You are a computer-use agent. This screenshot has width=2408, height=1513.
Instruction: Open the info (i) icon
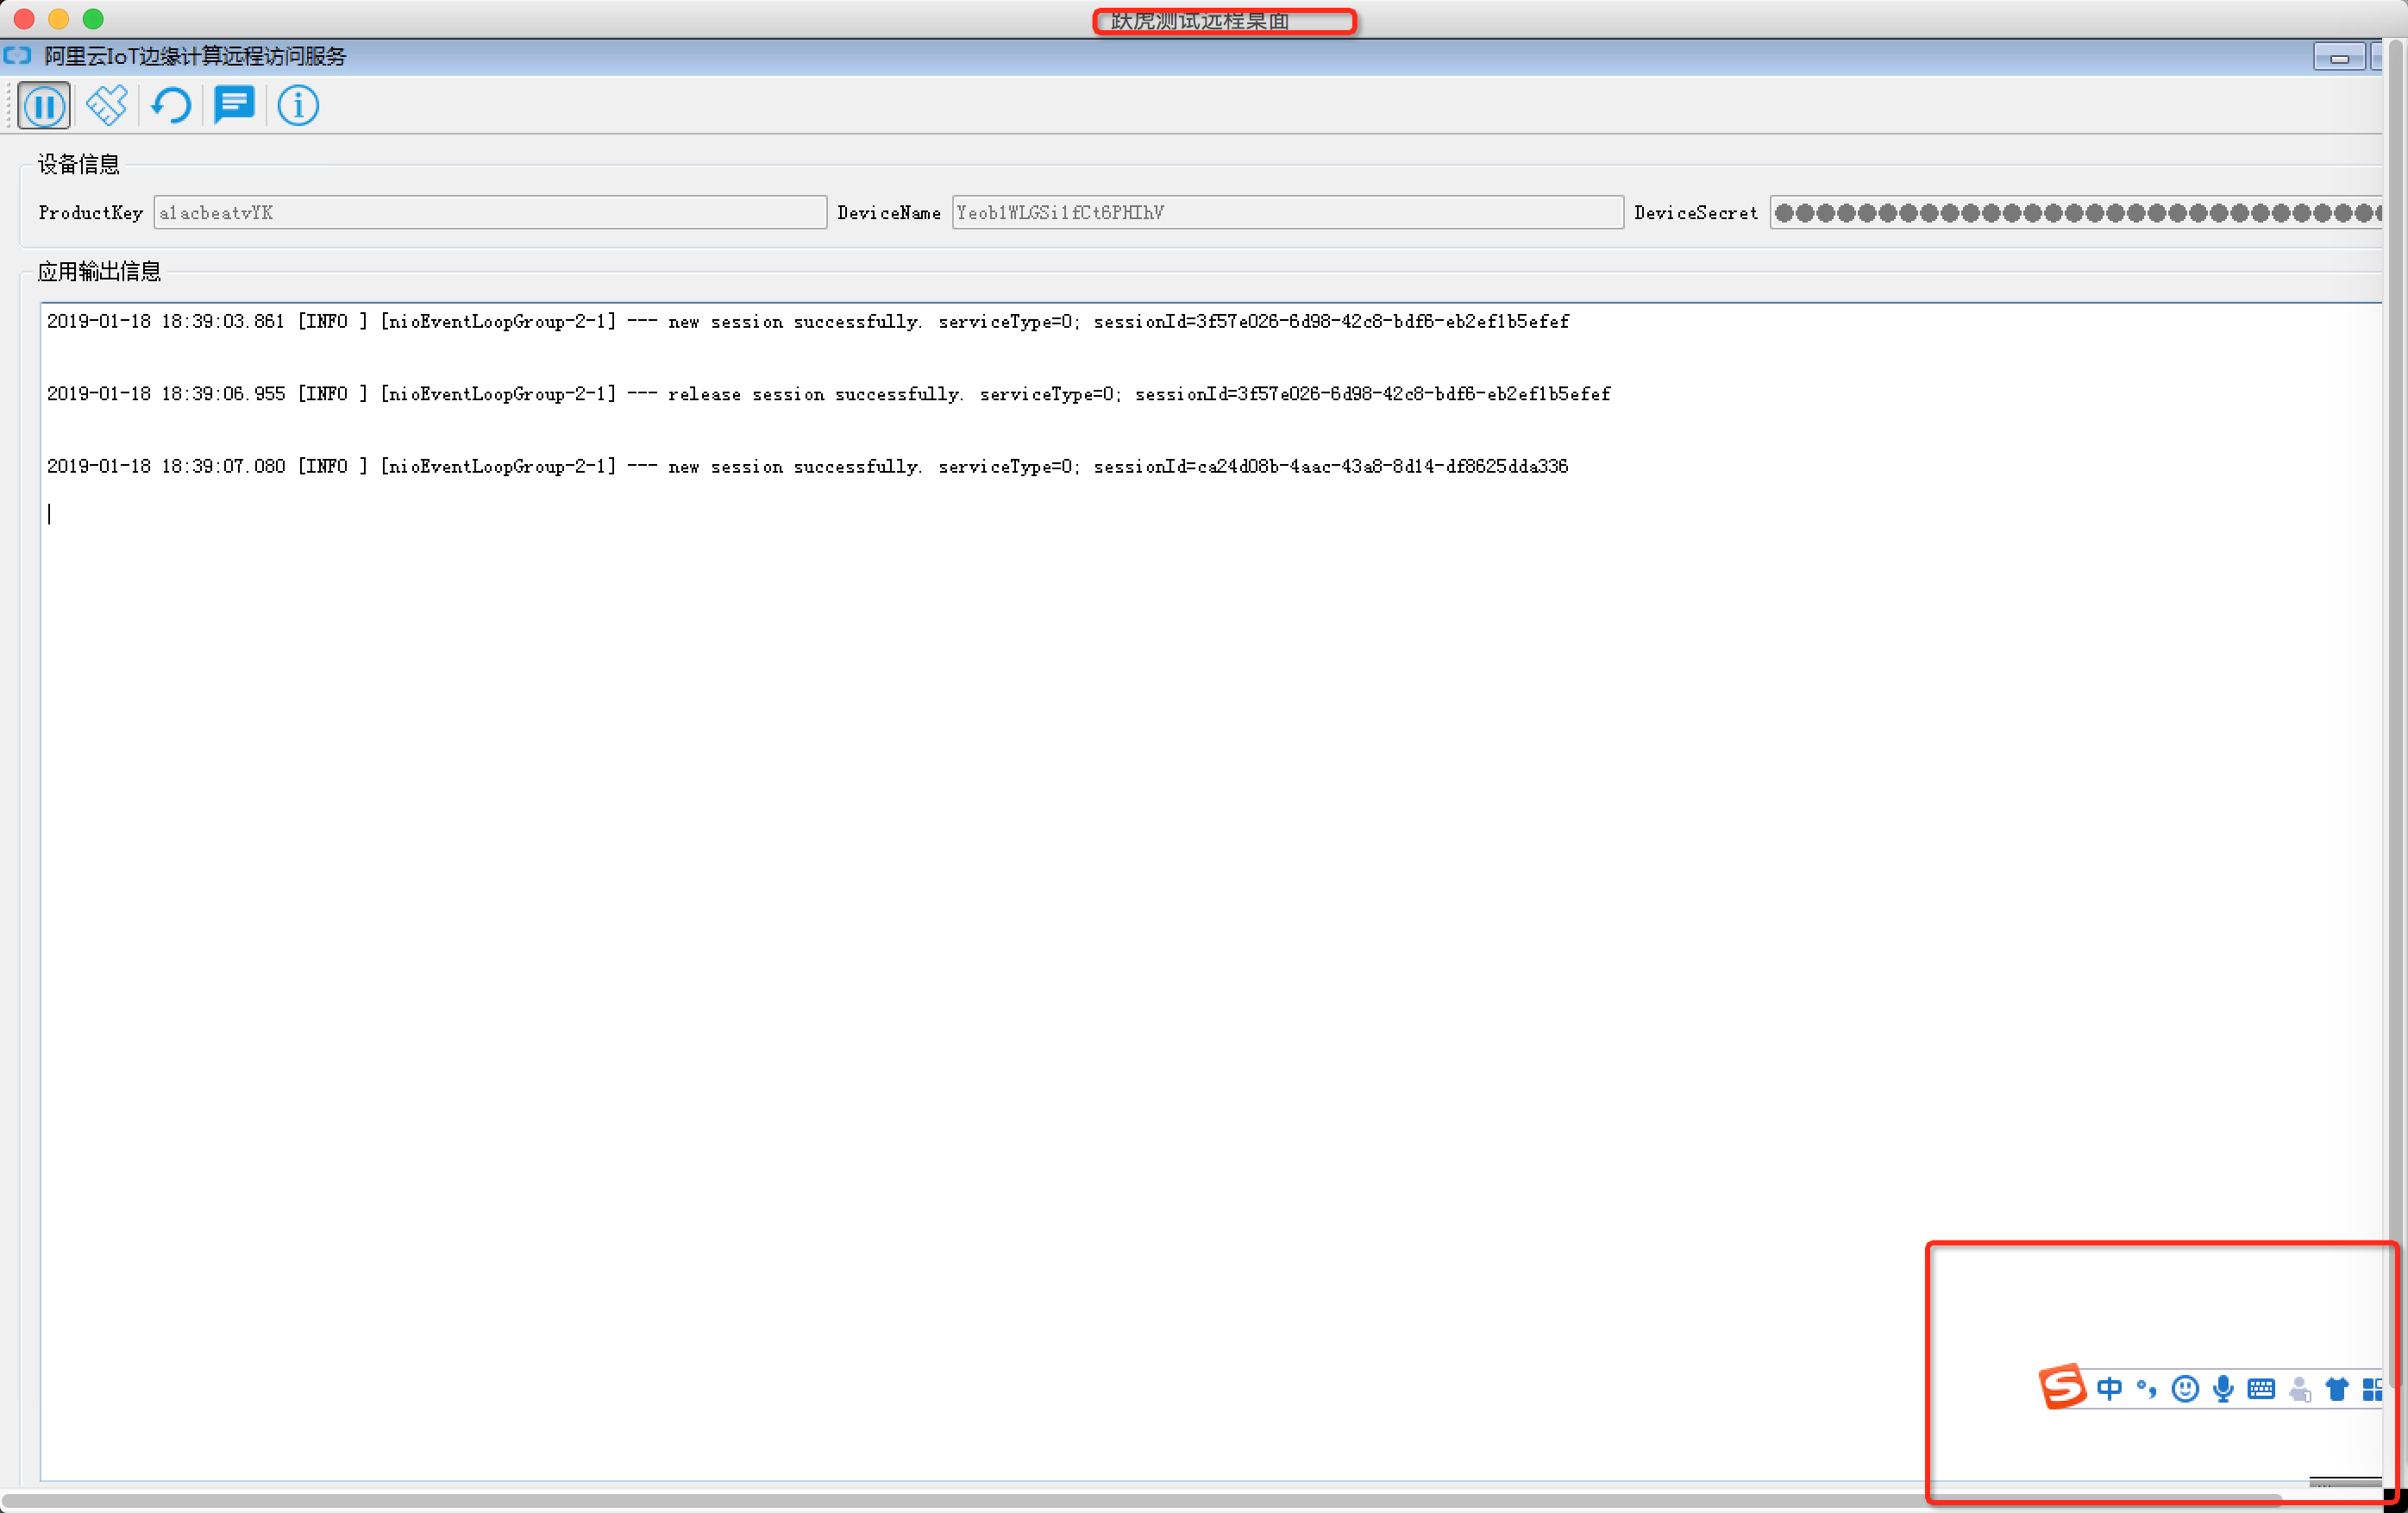click(298, 106)
